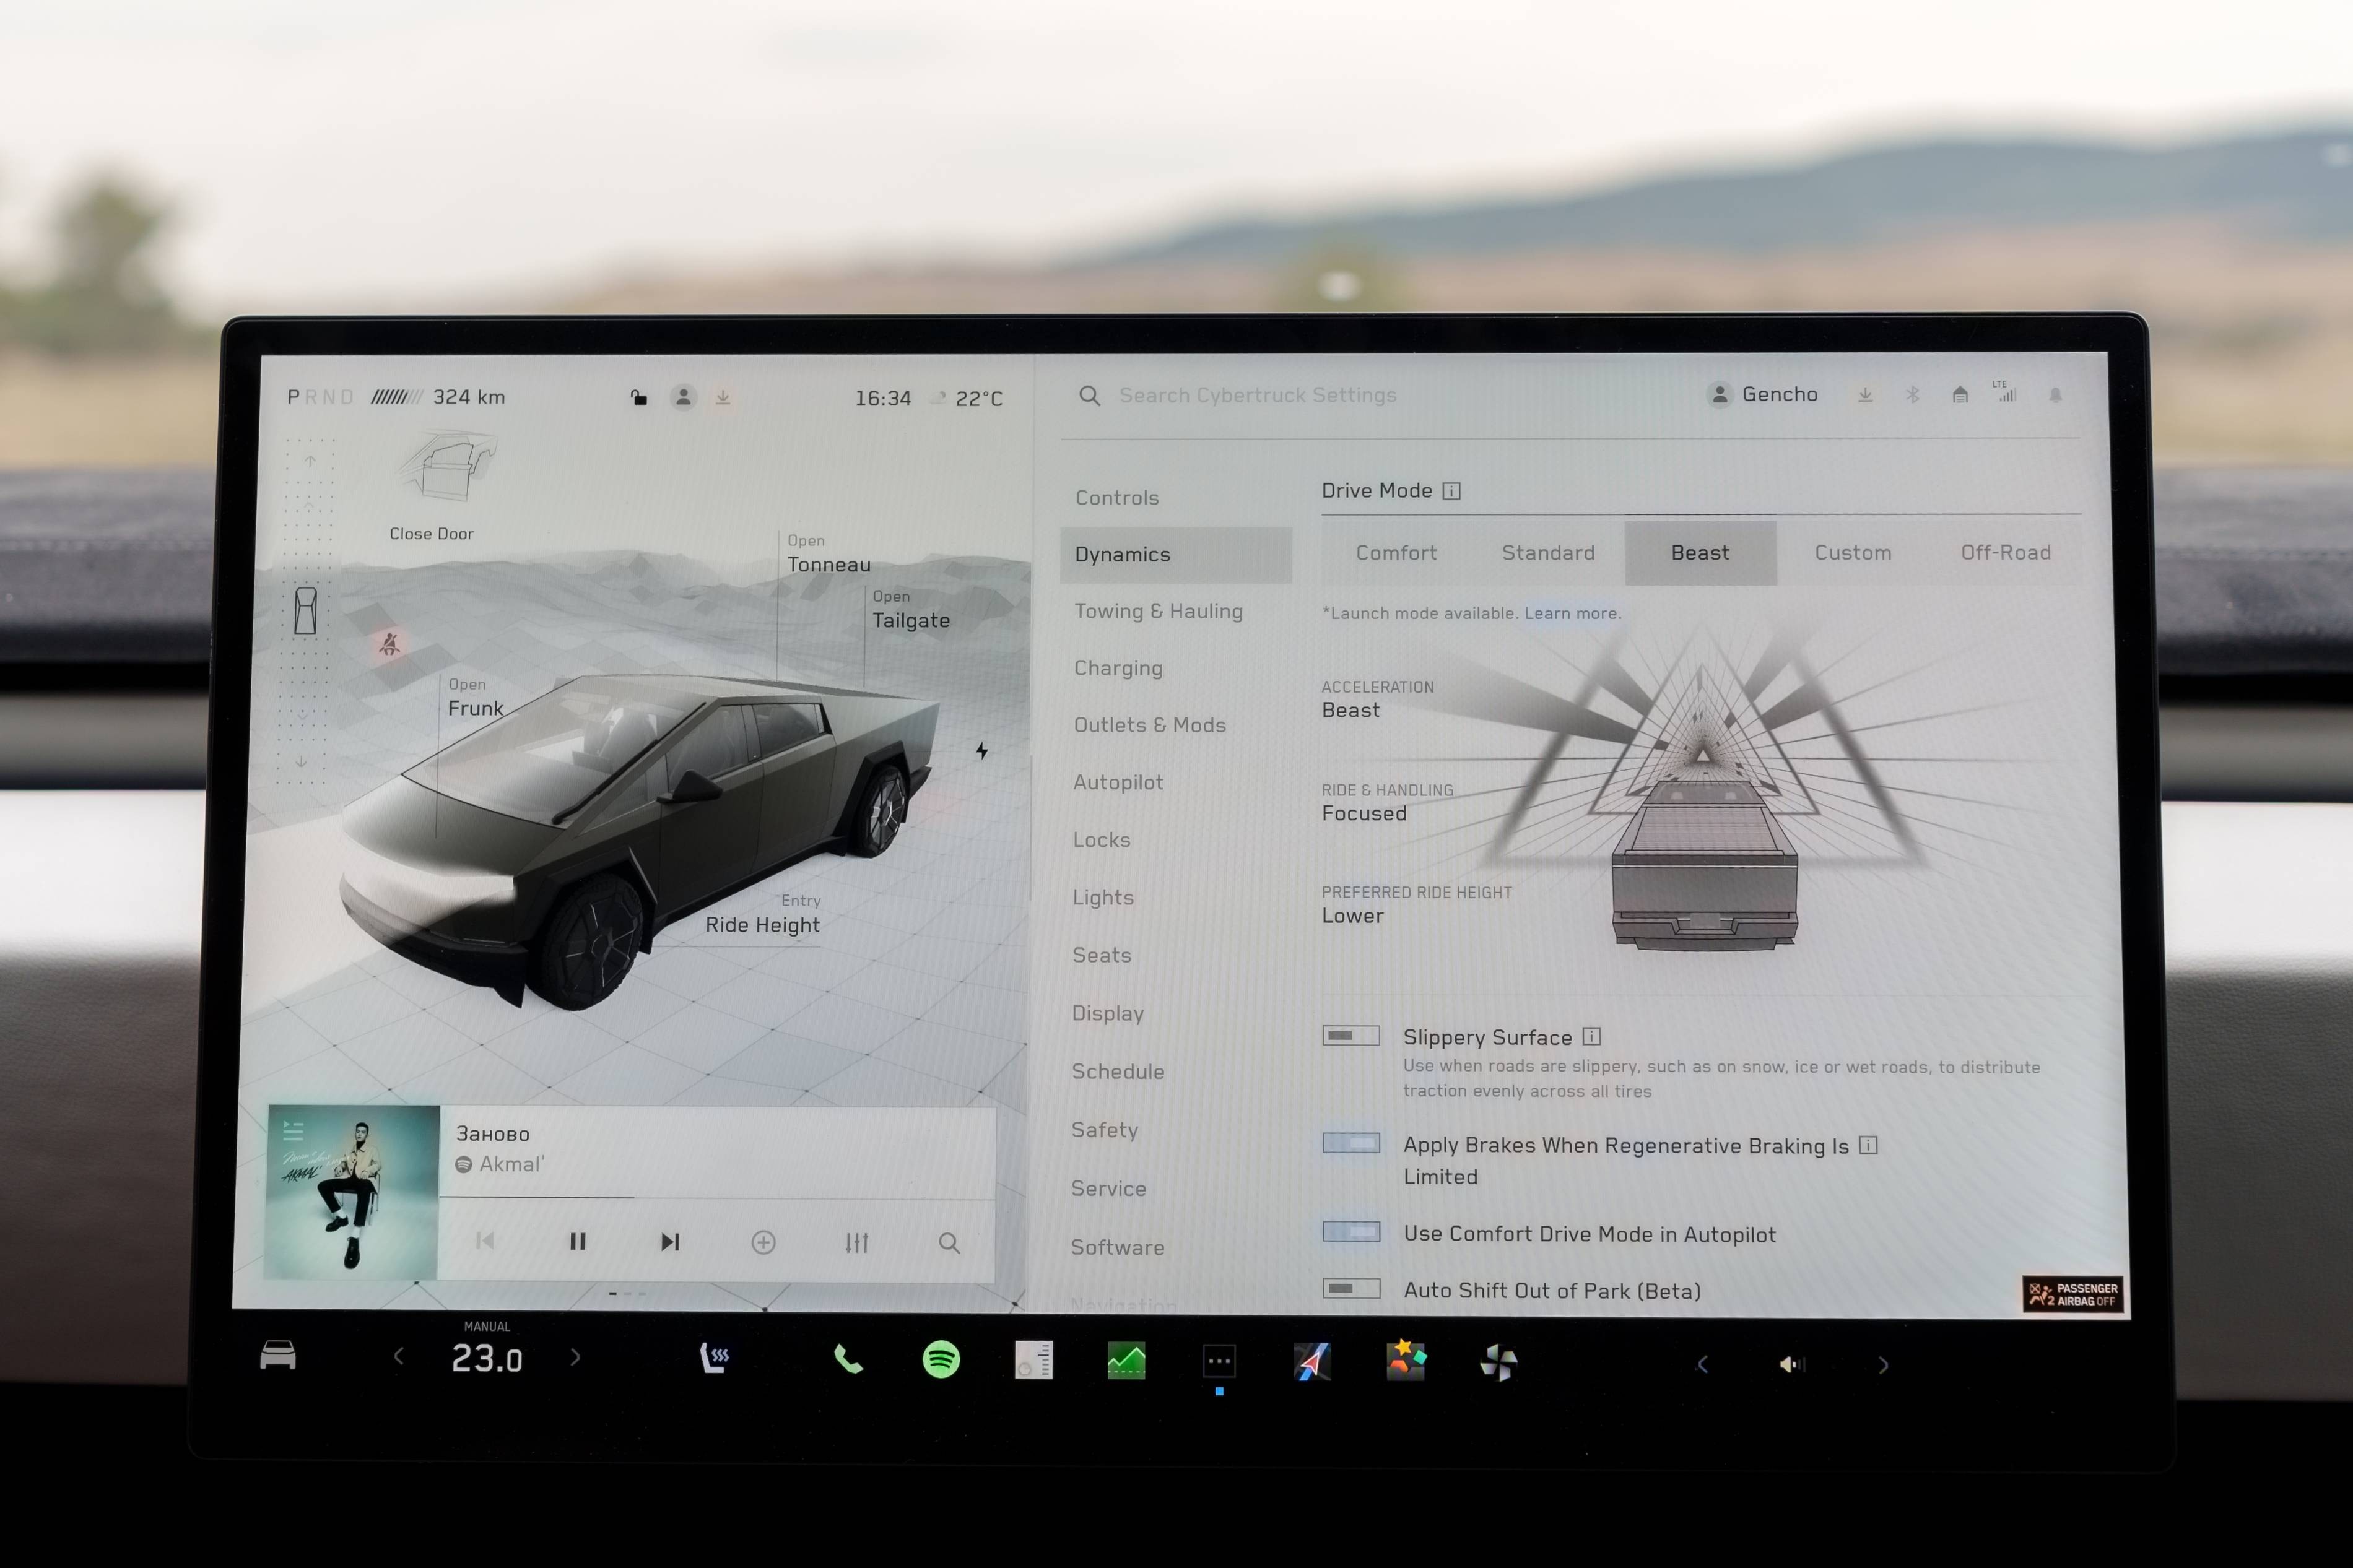Click the Drive Mode info icon

click(1451, 491)
